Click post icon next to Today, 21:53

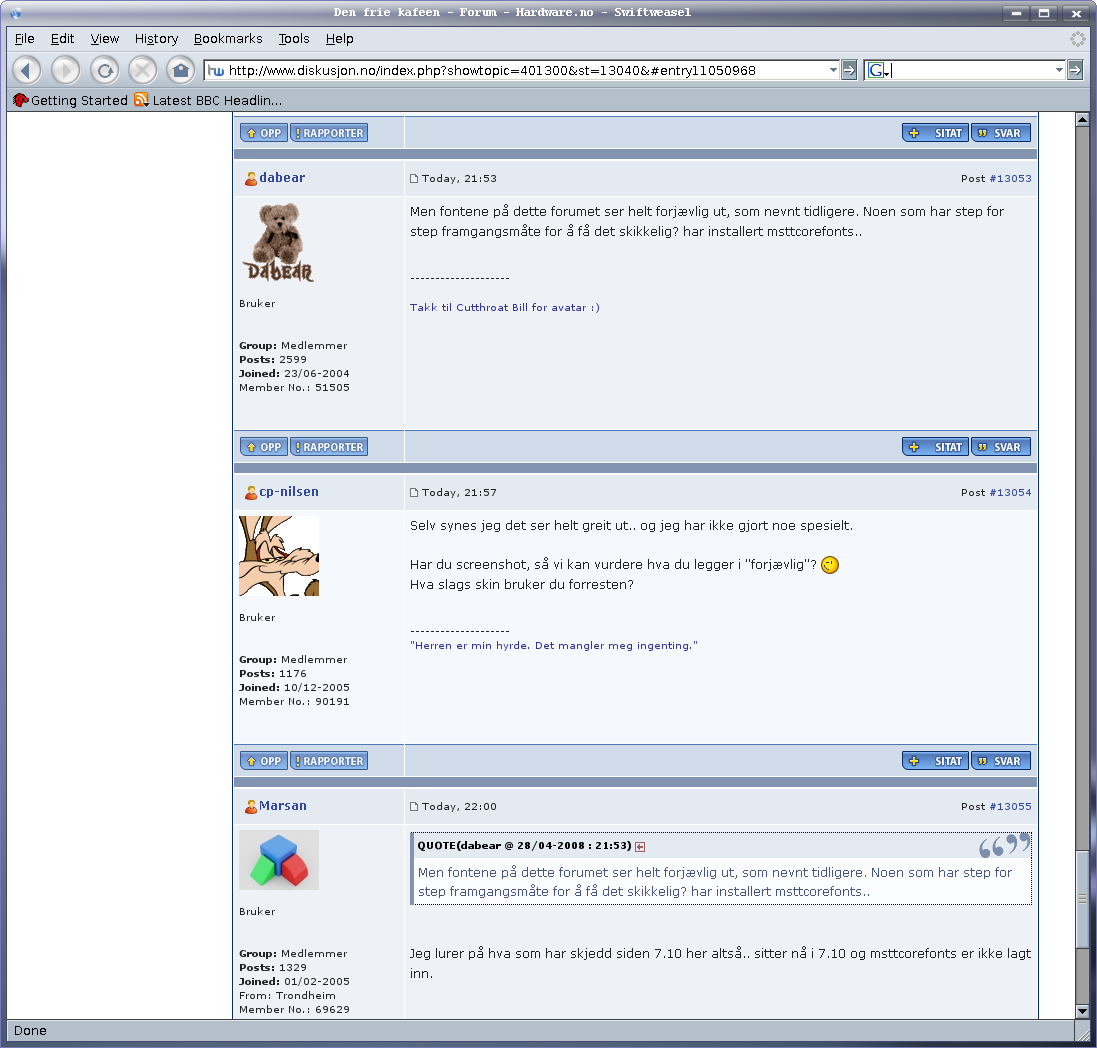(x=414, y=179)
